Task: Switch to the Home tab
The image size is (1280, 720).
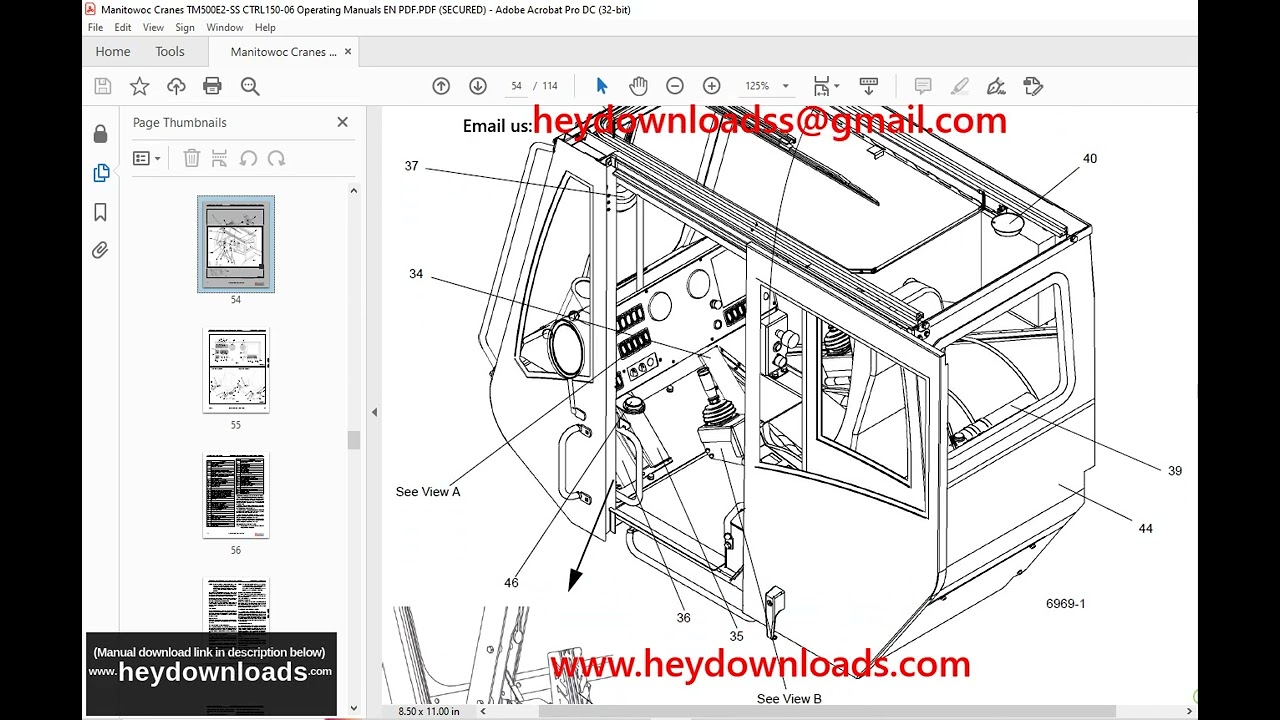Action: (x=113, y=52)
